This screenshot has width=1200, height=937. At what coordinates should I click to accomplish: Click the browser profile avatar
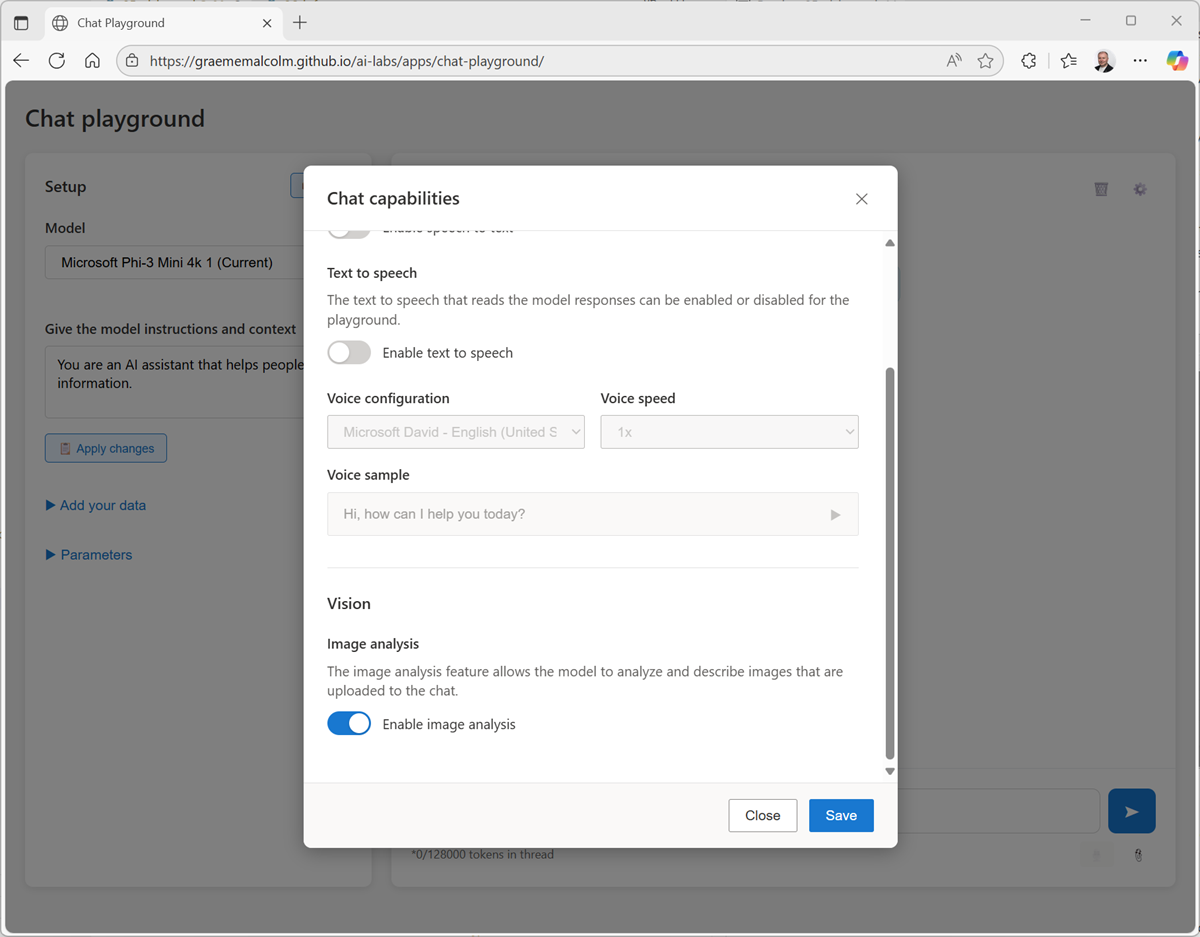click(1103, 60)
